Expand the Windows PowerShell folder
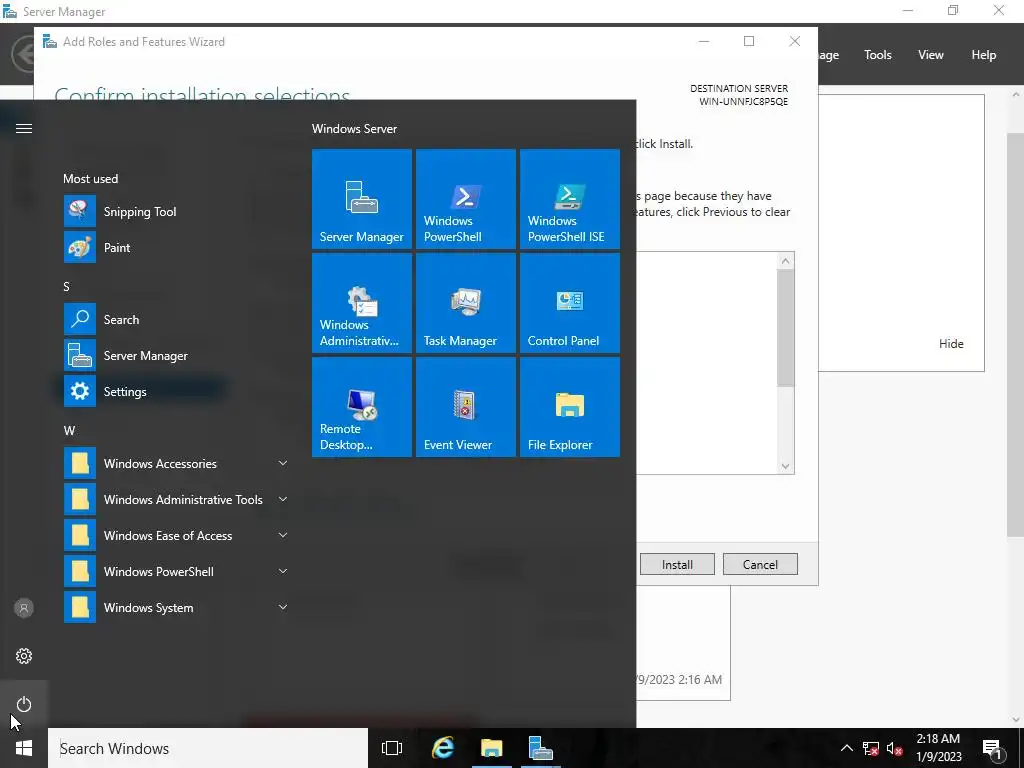 click(x=176, y=571)
